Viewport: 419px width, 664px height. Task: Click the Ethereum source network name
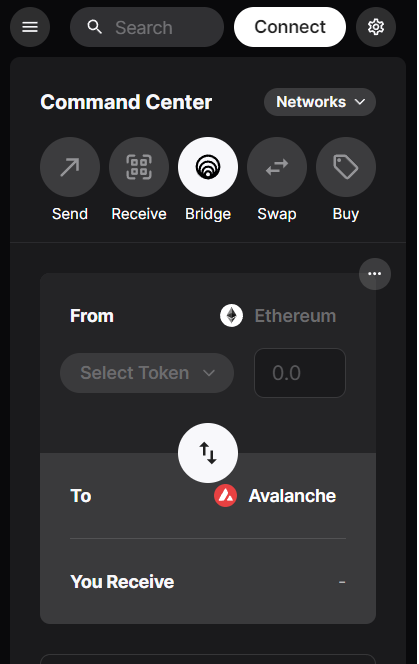click(x=295, y=316)
